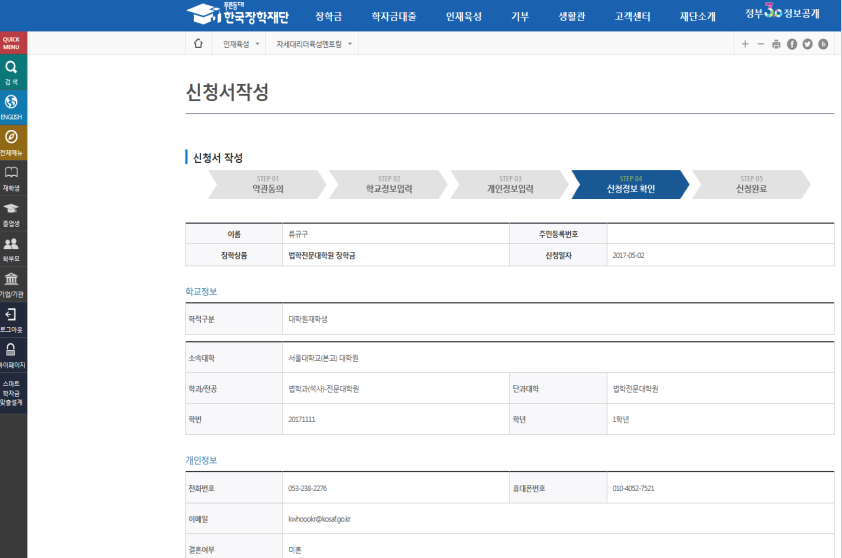The height and width of the screenshot is (558, 842).
Task: Click the 학적구분 label cell
Action: tap(234, 319)
